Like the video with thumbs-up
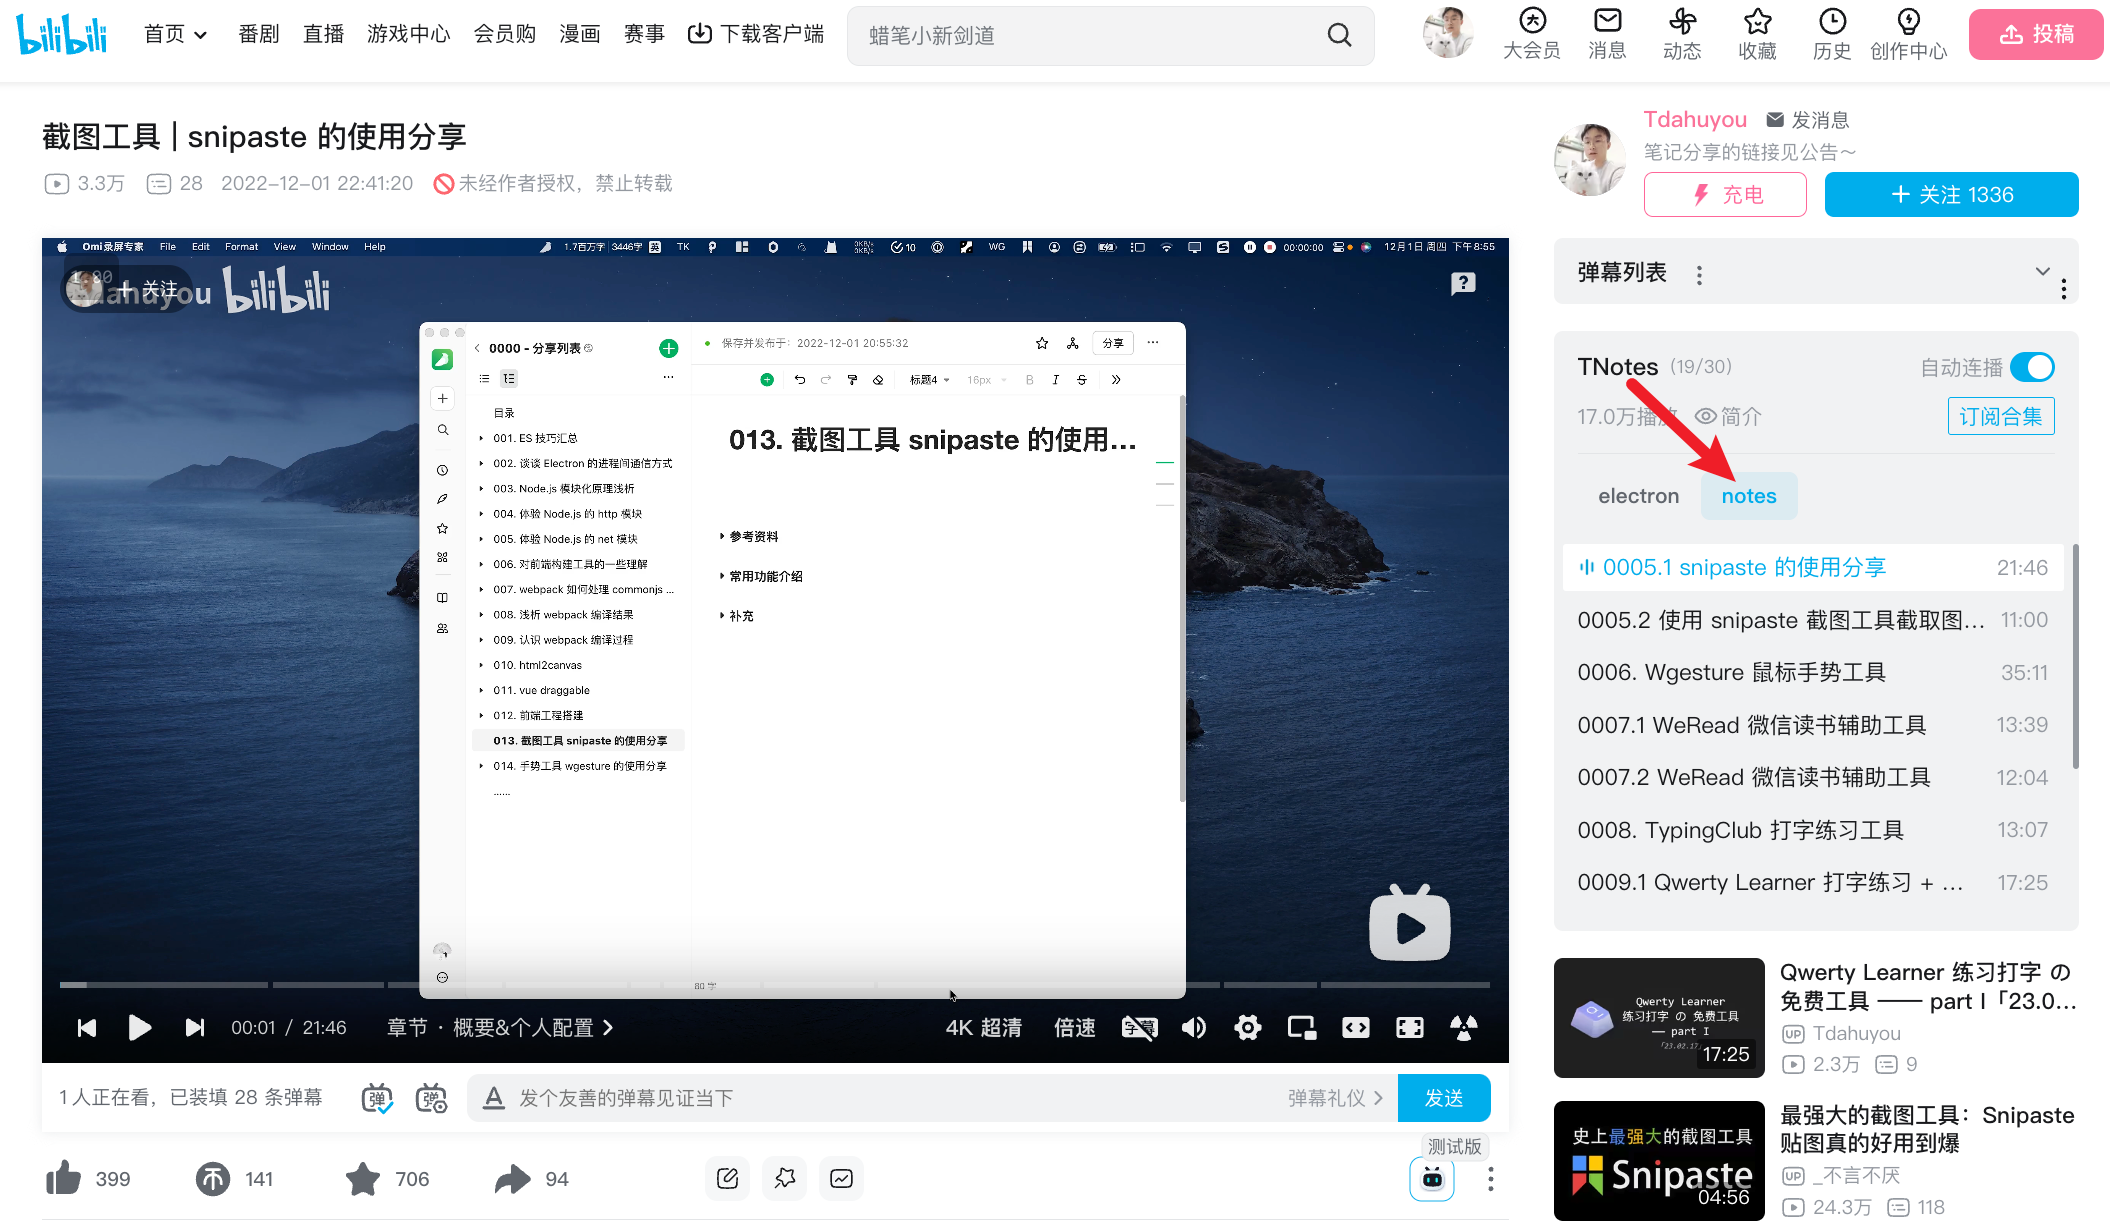Screen dimensions: 2110x1228 click(64, 1178)
